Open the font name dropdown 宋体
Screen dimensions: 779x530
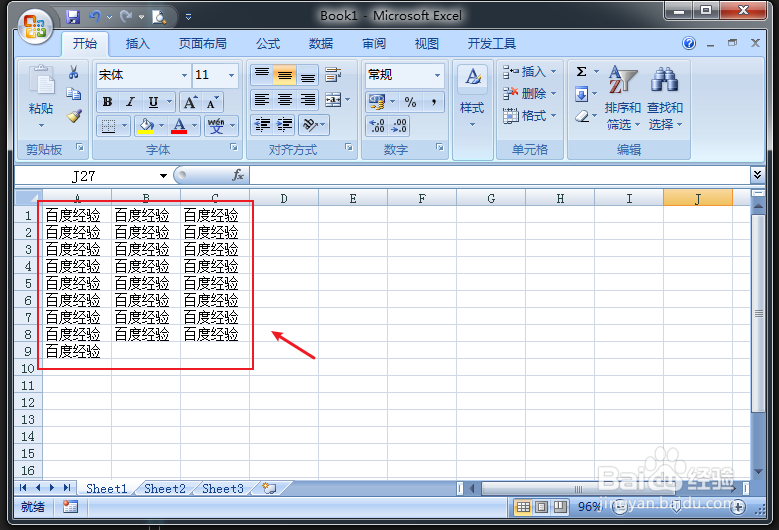(184, 76)
